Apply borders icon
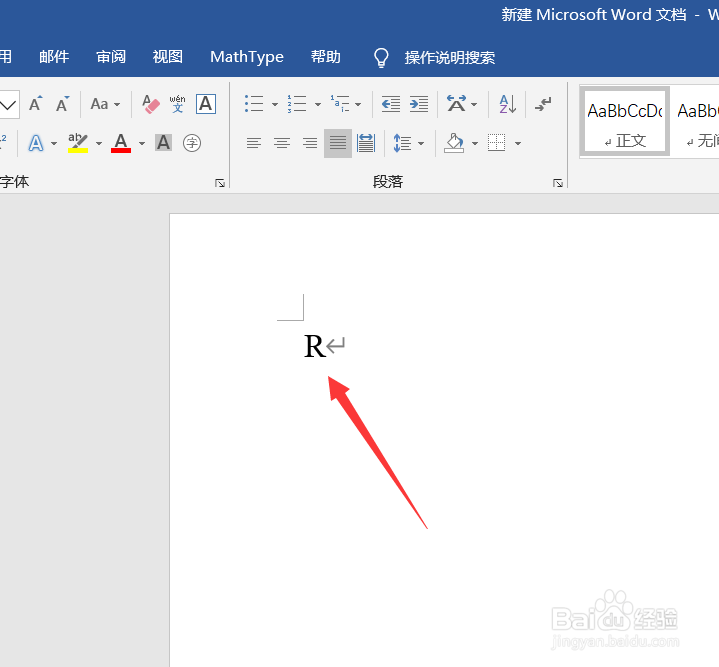719x667 pixels. click(497, 143)
